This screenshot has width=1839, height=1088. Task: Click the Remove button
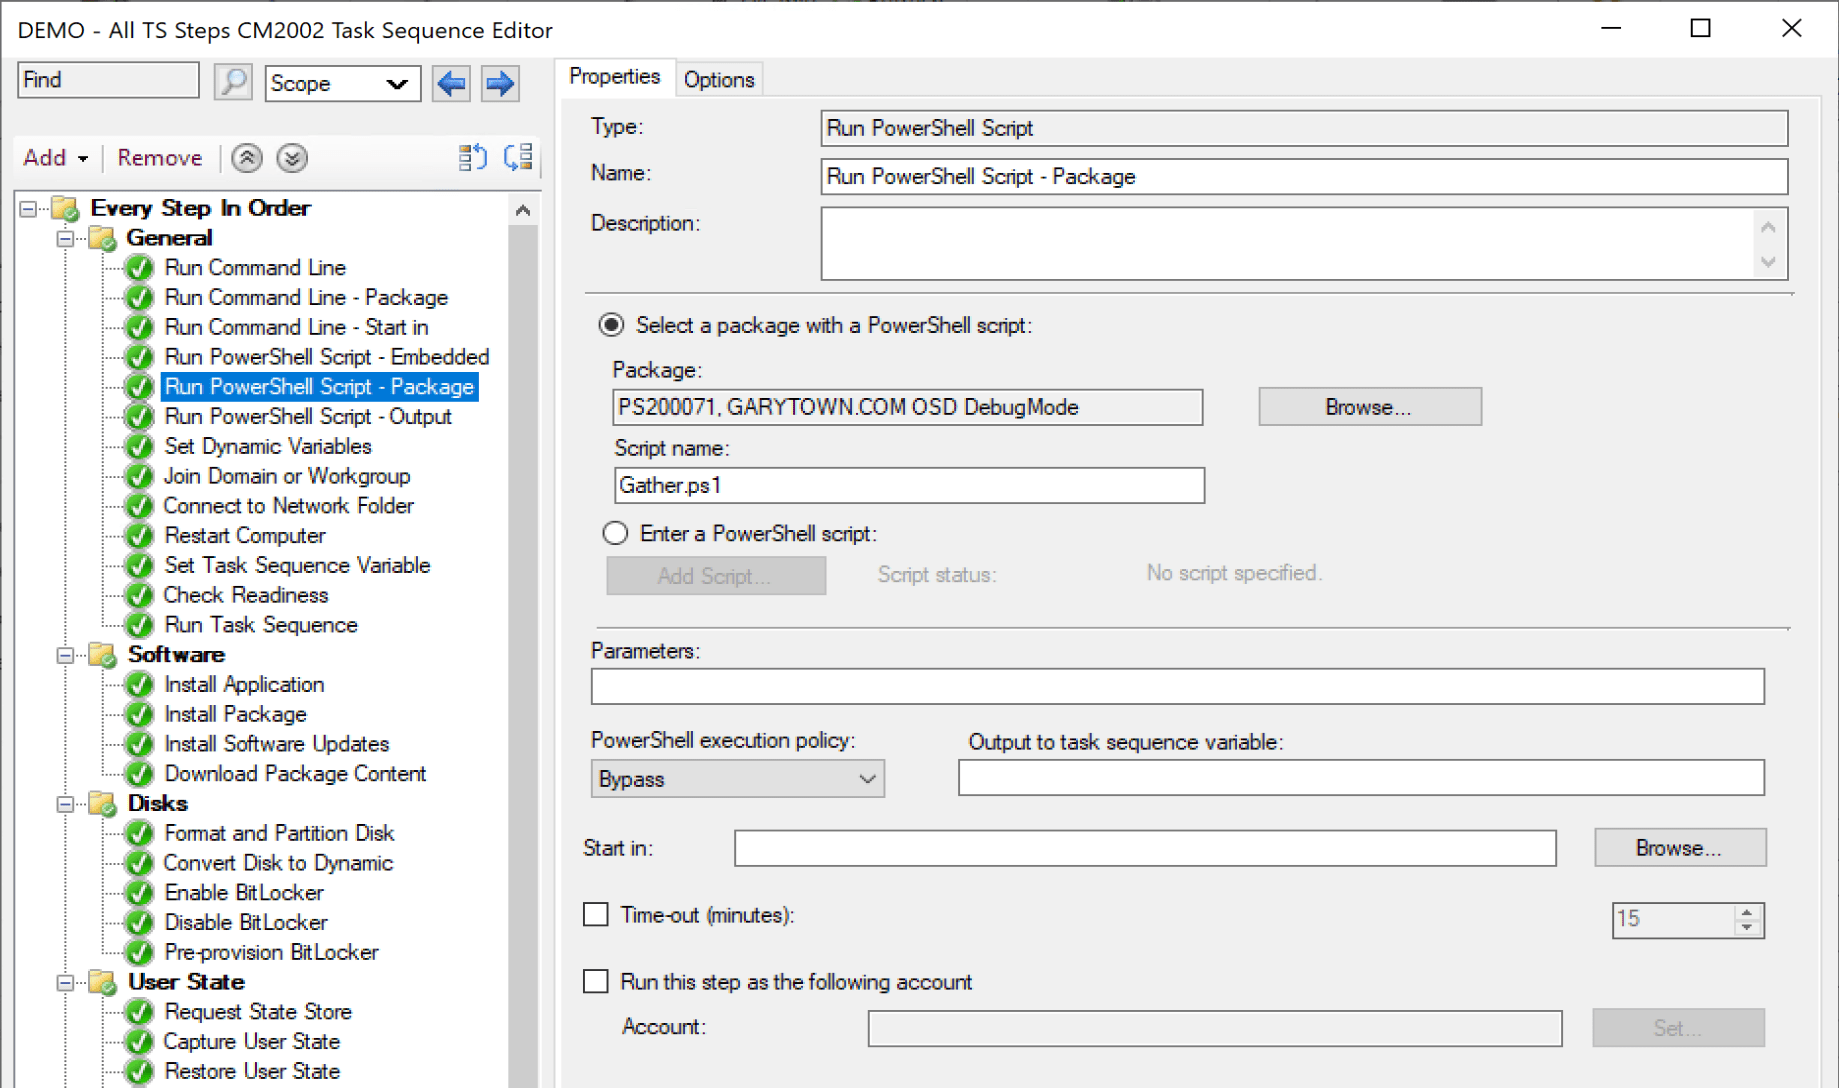coord(159,157)
